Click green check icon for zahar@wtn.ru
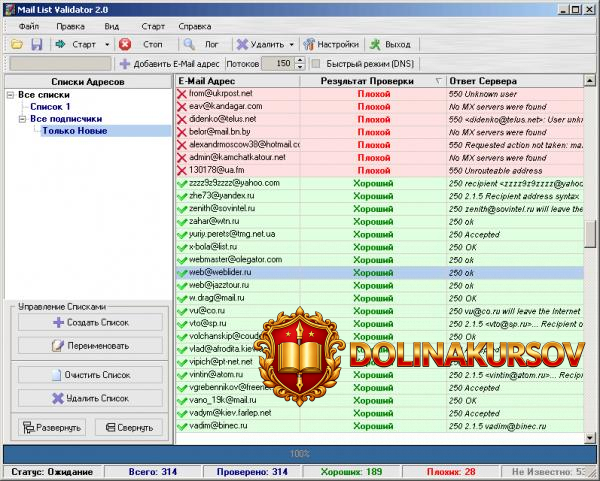 (x=182, y=222)
